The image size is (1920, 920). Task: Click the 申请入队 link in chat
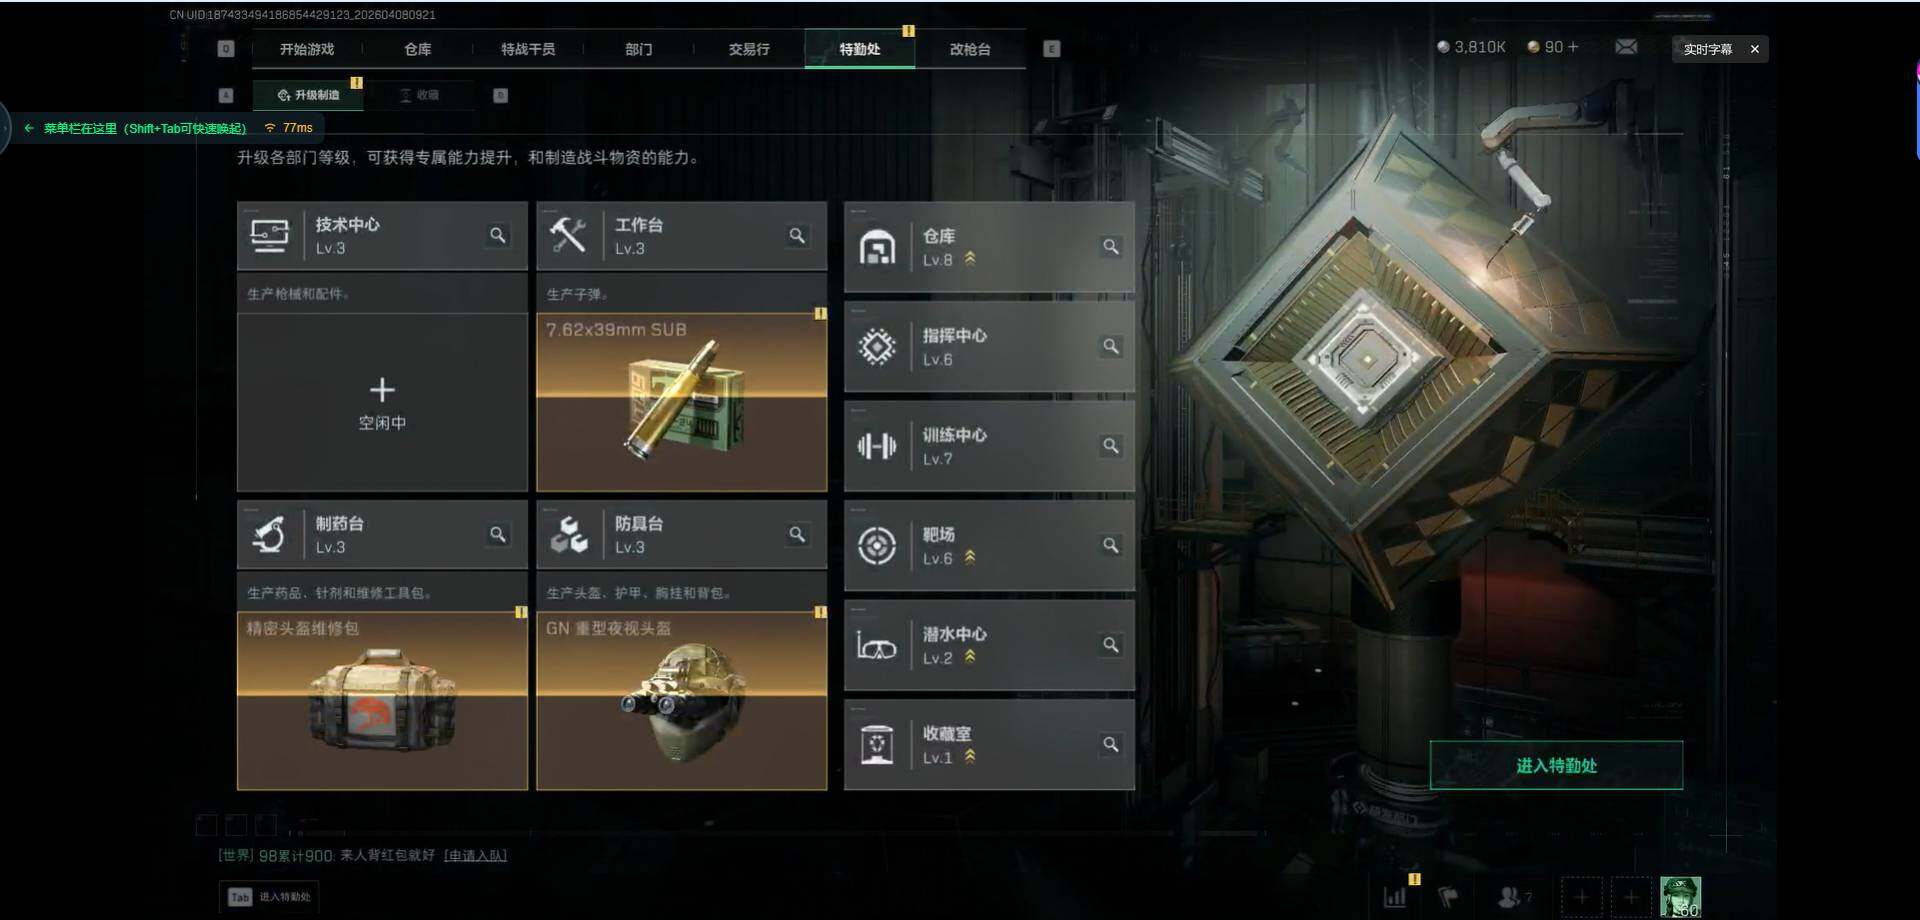475,855
